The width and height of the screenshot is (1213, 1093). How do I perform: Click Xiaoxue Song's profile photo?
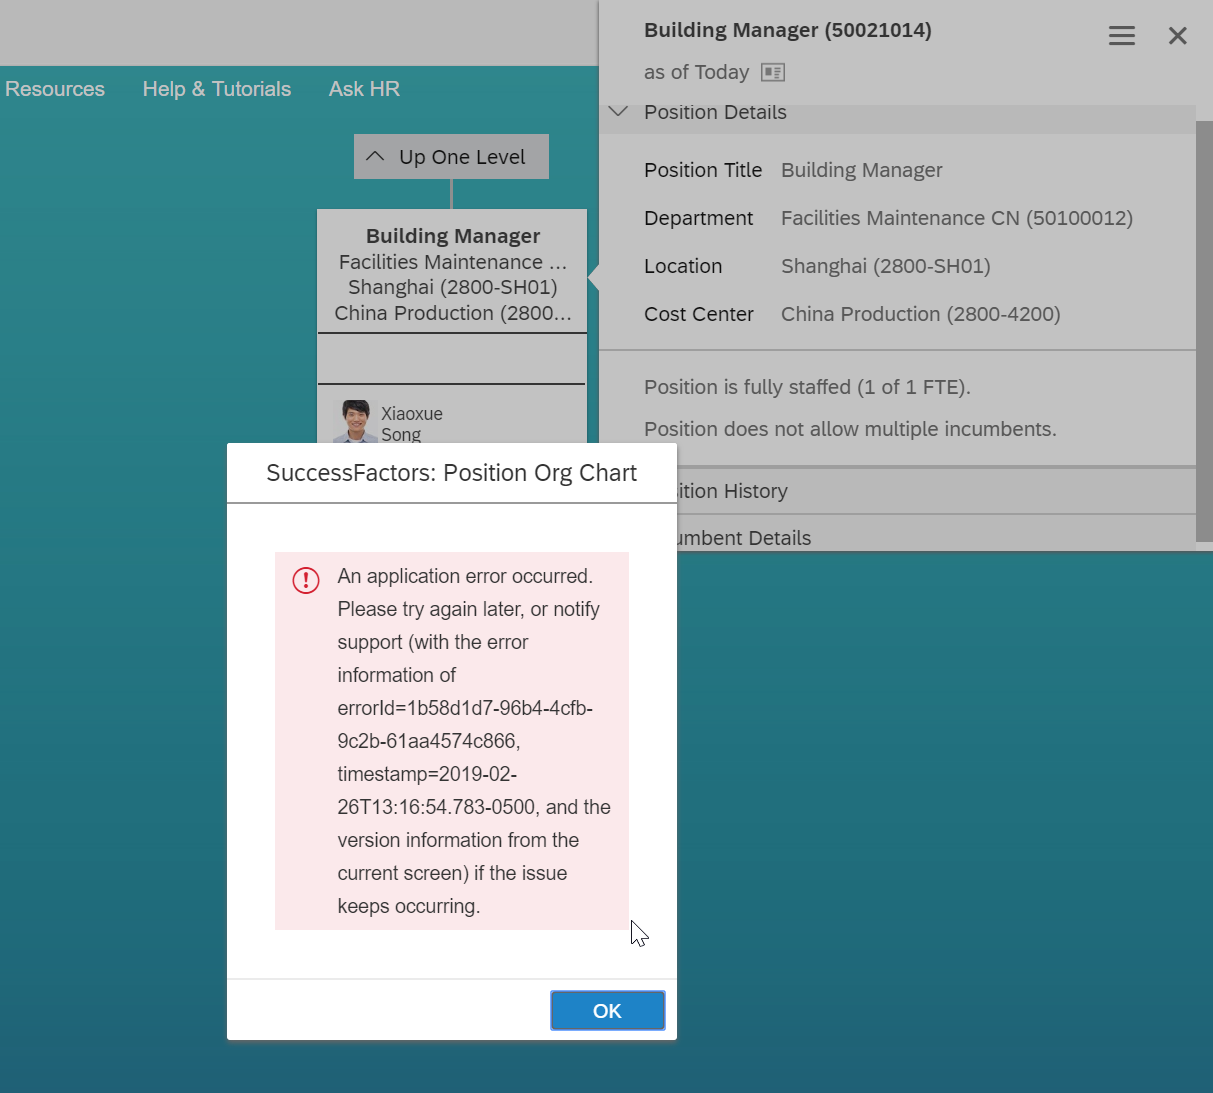click(x=354, y=421)
